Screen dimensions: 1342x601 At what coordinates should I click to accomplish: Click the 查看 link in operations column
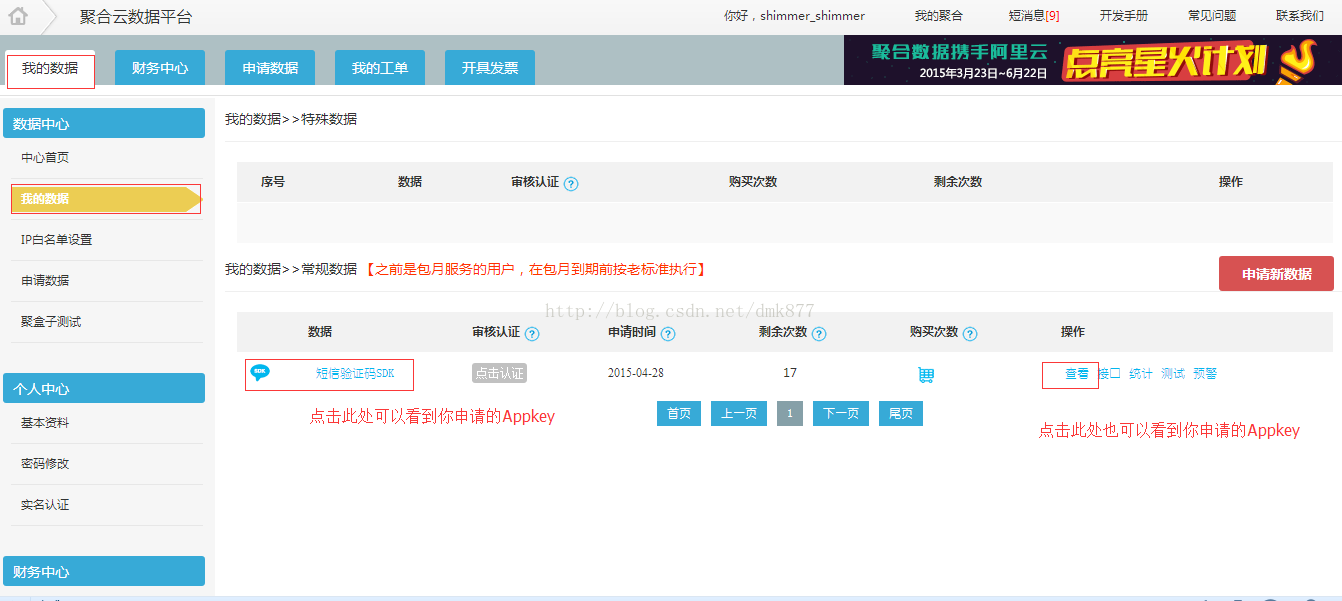coord(1076,374)
